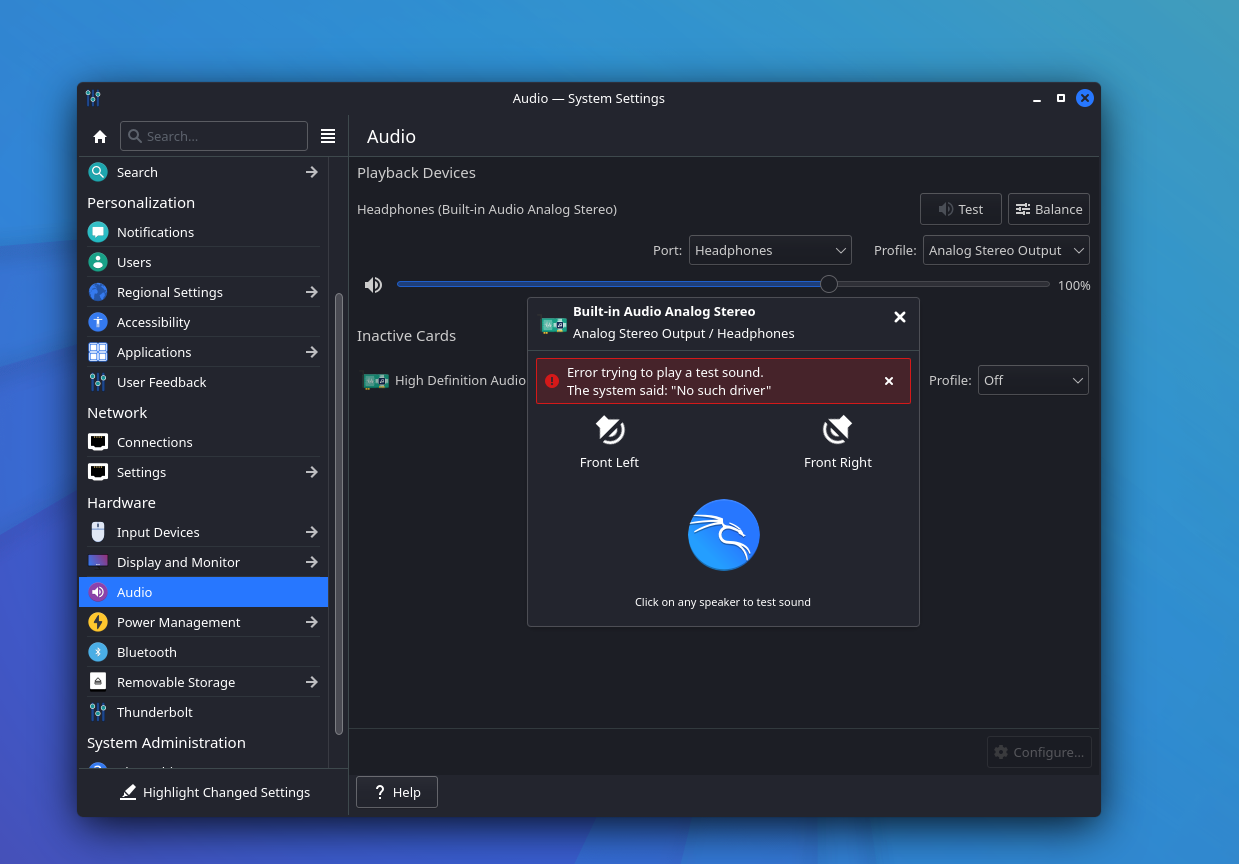Image resolution: width=1239 pixels, height=864 pixels.
Task: Click the Kali dragon logo in the popup
Action: [x=723, y=535]
